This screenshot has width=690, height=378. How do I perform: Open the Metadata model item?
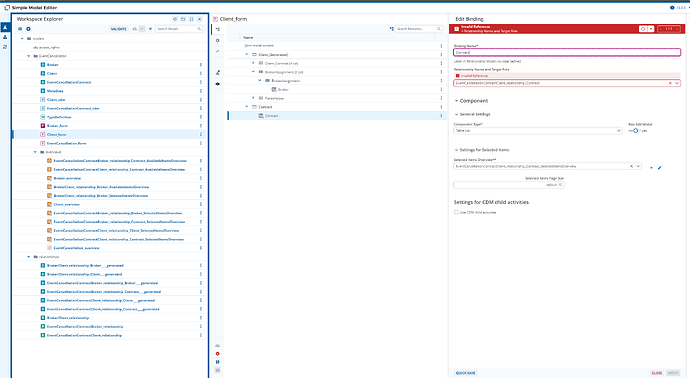(x=55, y=91)
